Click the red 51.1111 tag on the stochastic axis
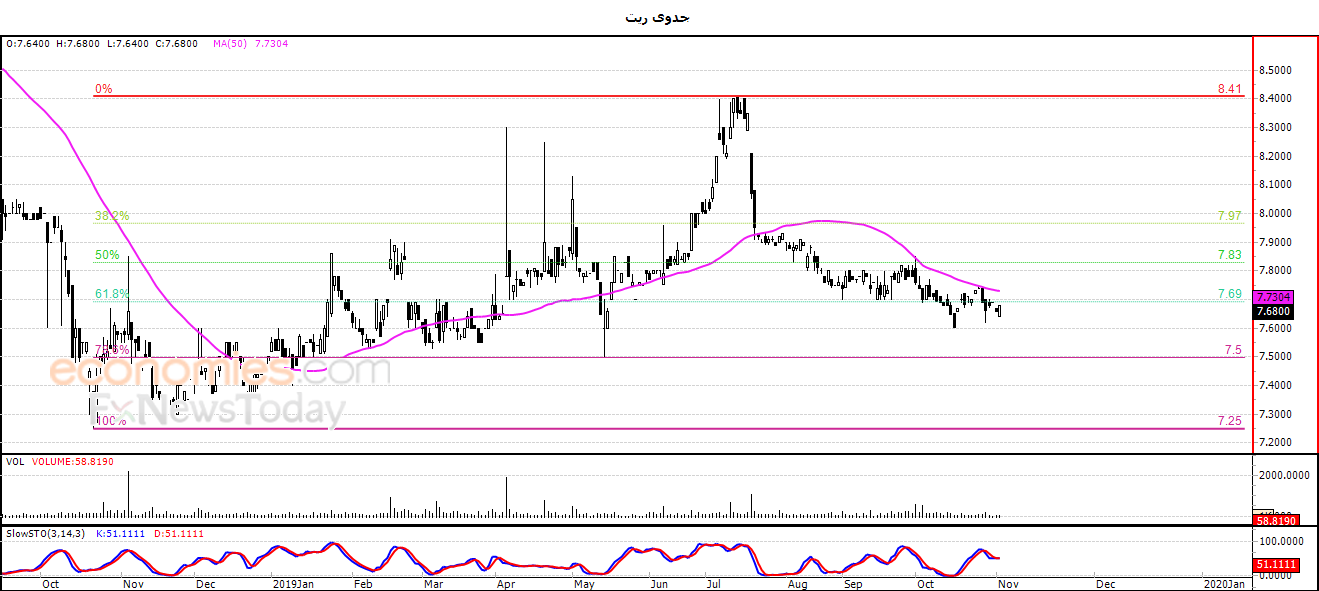 (1274, 564)
